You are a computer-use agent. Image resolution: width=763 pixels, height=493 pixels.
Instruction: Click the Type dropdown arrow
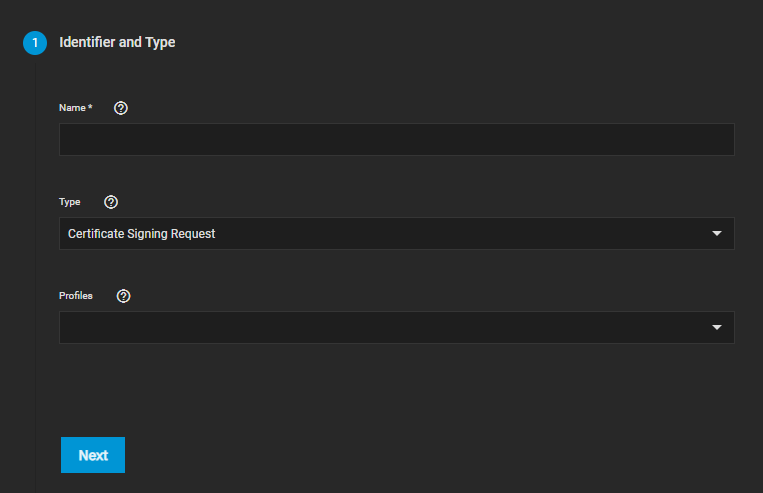click(x=716, y=234)
